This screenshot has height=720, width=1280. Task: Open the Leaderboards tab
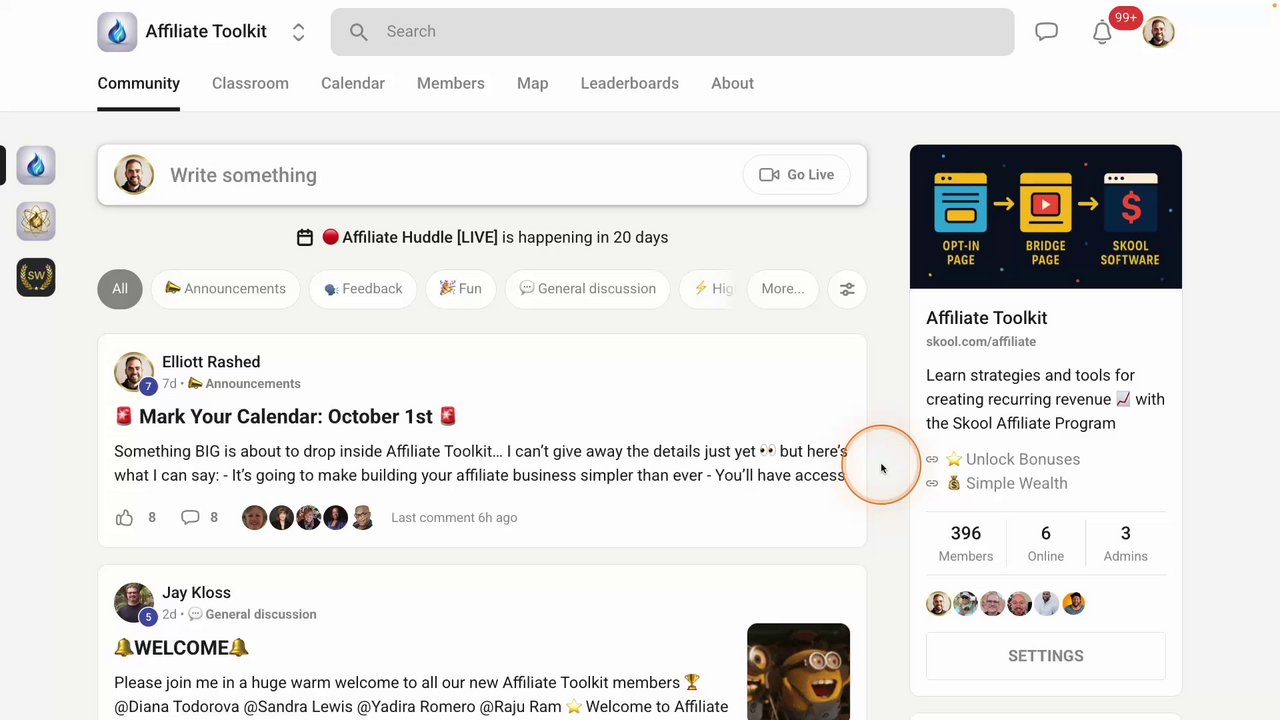pos(629,83)
